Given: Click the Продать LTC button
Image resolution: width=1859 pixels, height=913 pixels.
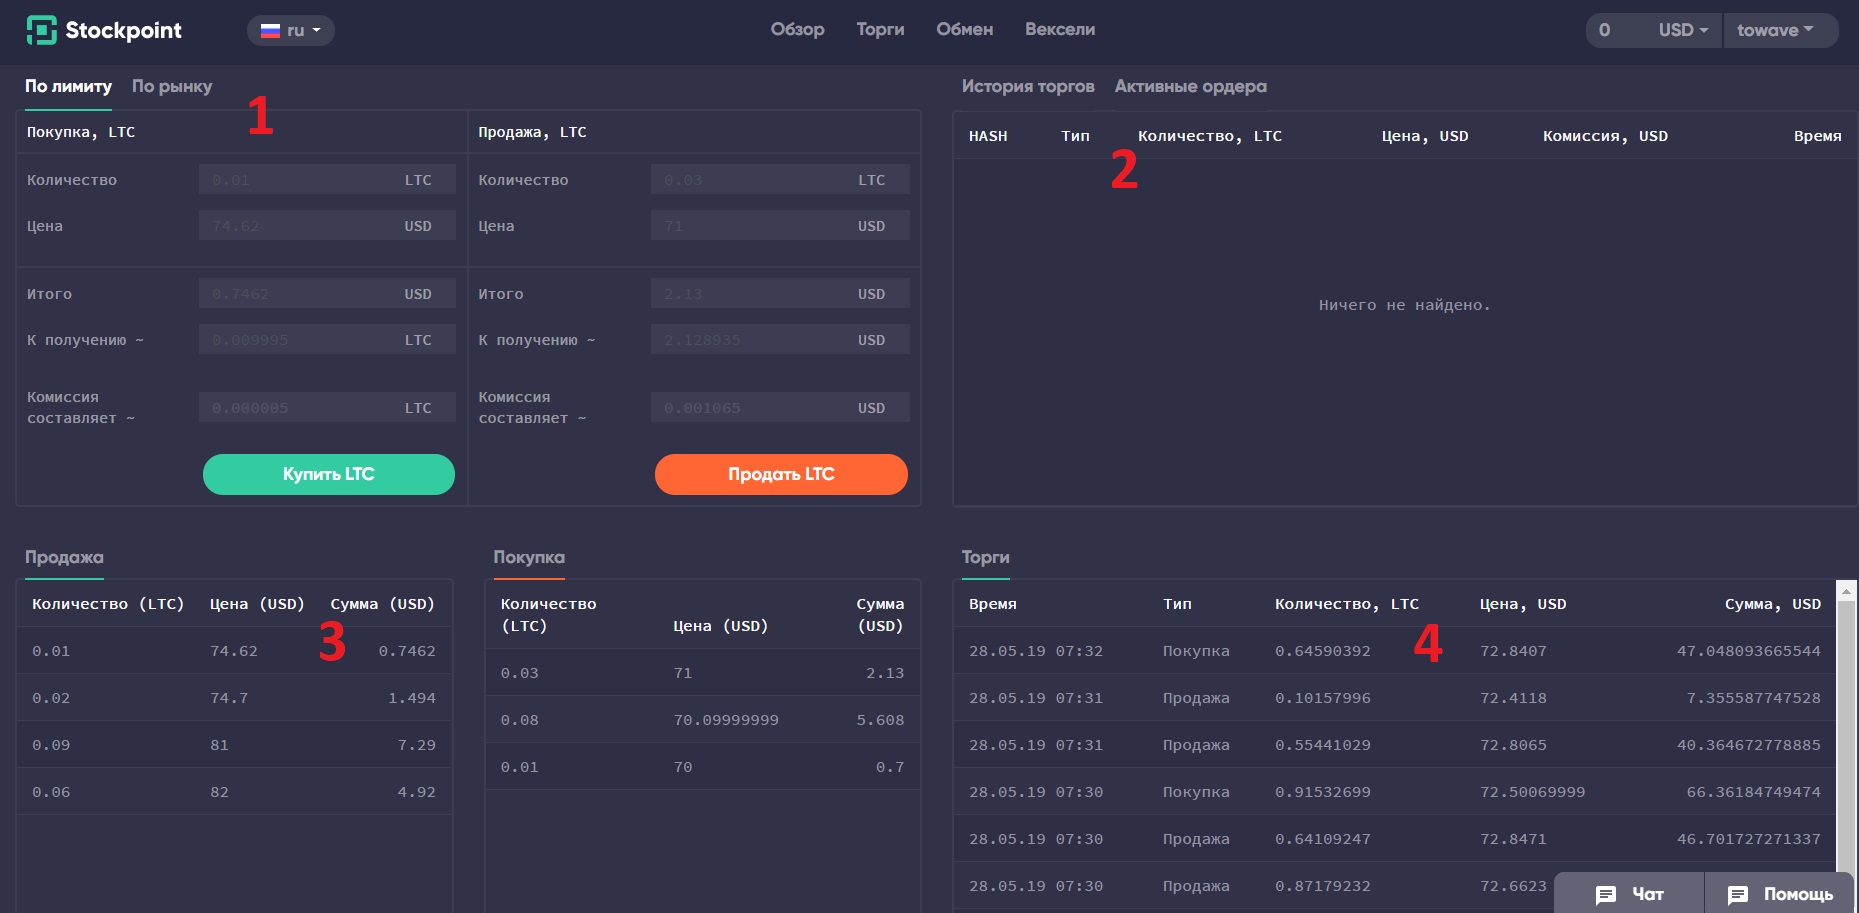Looking at the screenshot, I should 781,474.
